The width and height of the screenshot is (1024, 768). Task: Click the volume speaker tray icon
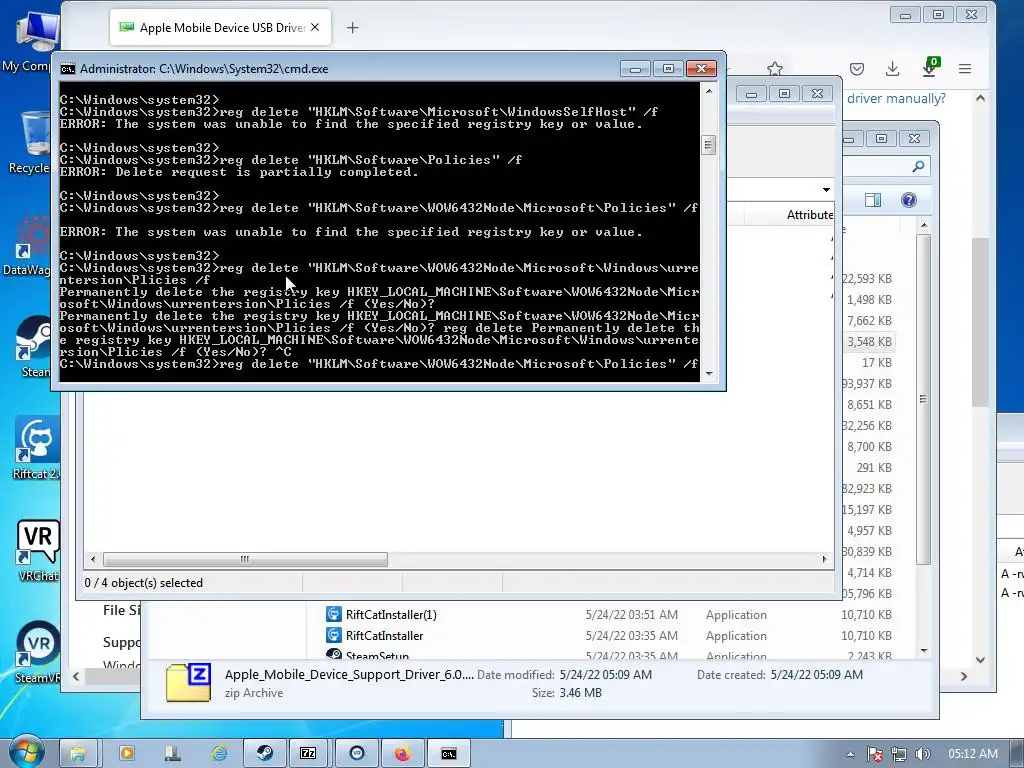923,754
